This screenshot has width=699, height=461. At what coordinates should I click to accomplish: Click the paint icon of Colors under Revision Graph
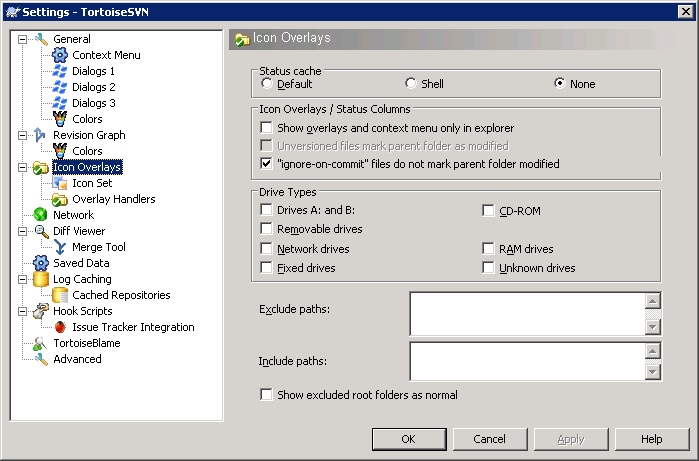pos(60,151)
